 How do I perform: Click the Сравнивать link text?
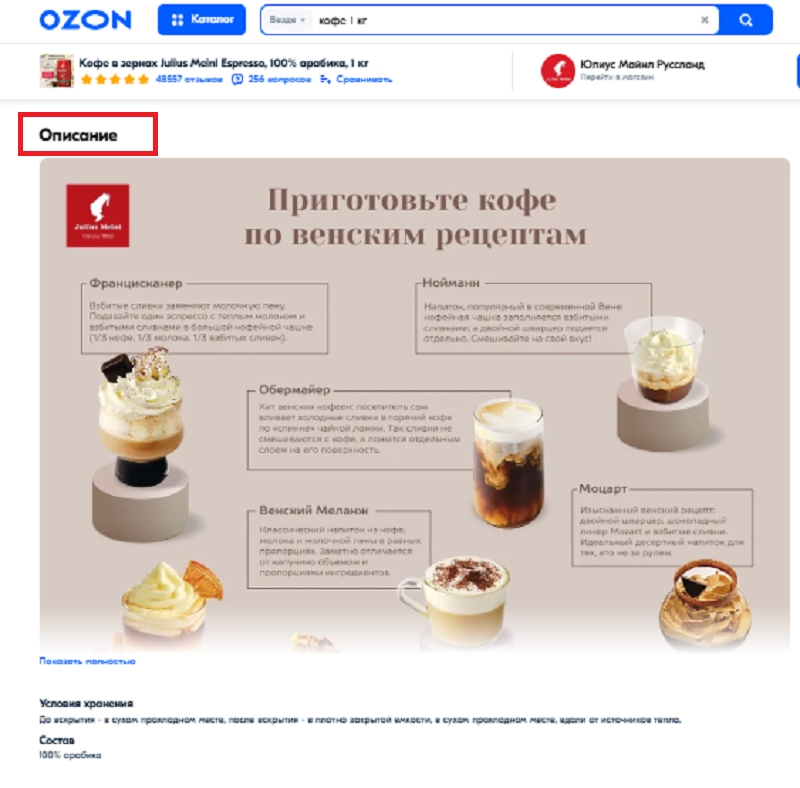[x=364, y=79]
